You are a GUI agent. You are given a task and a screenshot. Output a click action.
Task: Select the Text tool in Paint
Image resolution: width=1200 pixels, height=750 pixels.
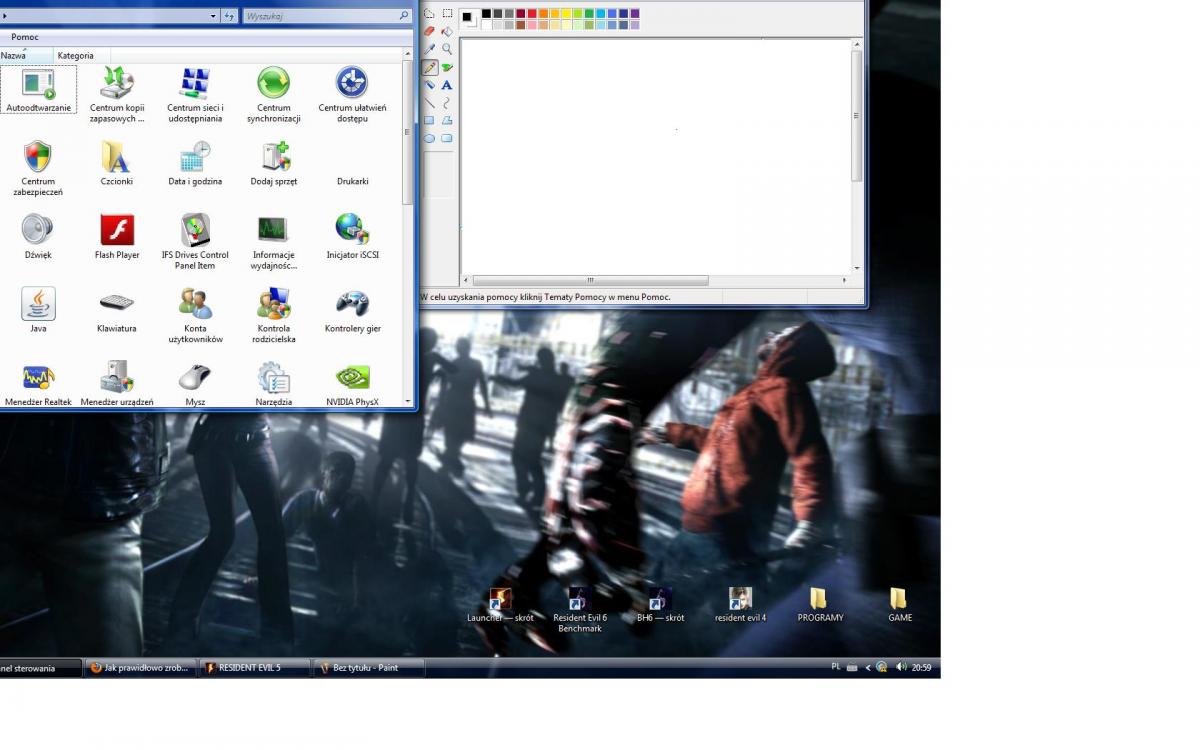447,85
